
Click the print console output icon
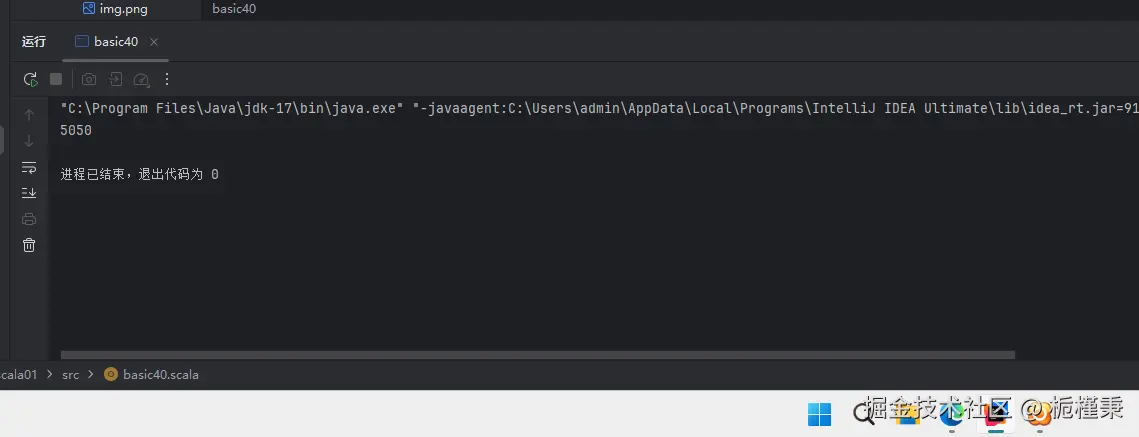tap(29, 219)
